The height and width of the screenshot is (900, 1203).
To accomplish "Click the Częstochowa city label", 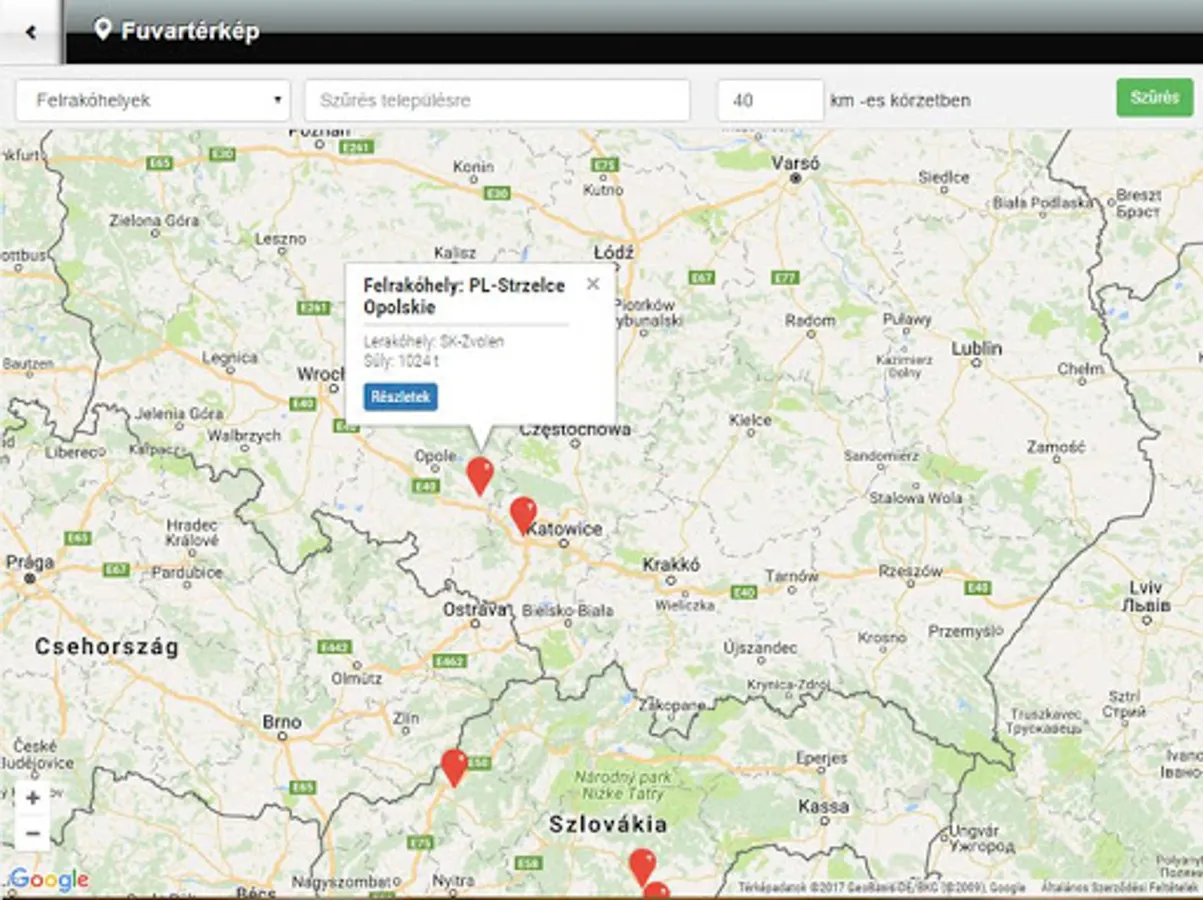I will [576, 430].
